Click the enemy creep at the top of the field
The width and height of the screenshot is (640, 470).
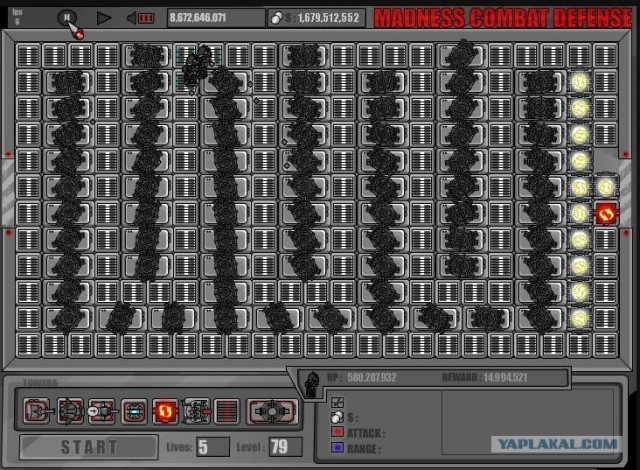tap(198, 67)
